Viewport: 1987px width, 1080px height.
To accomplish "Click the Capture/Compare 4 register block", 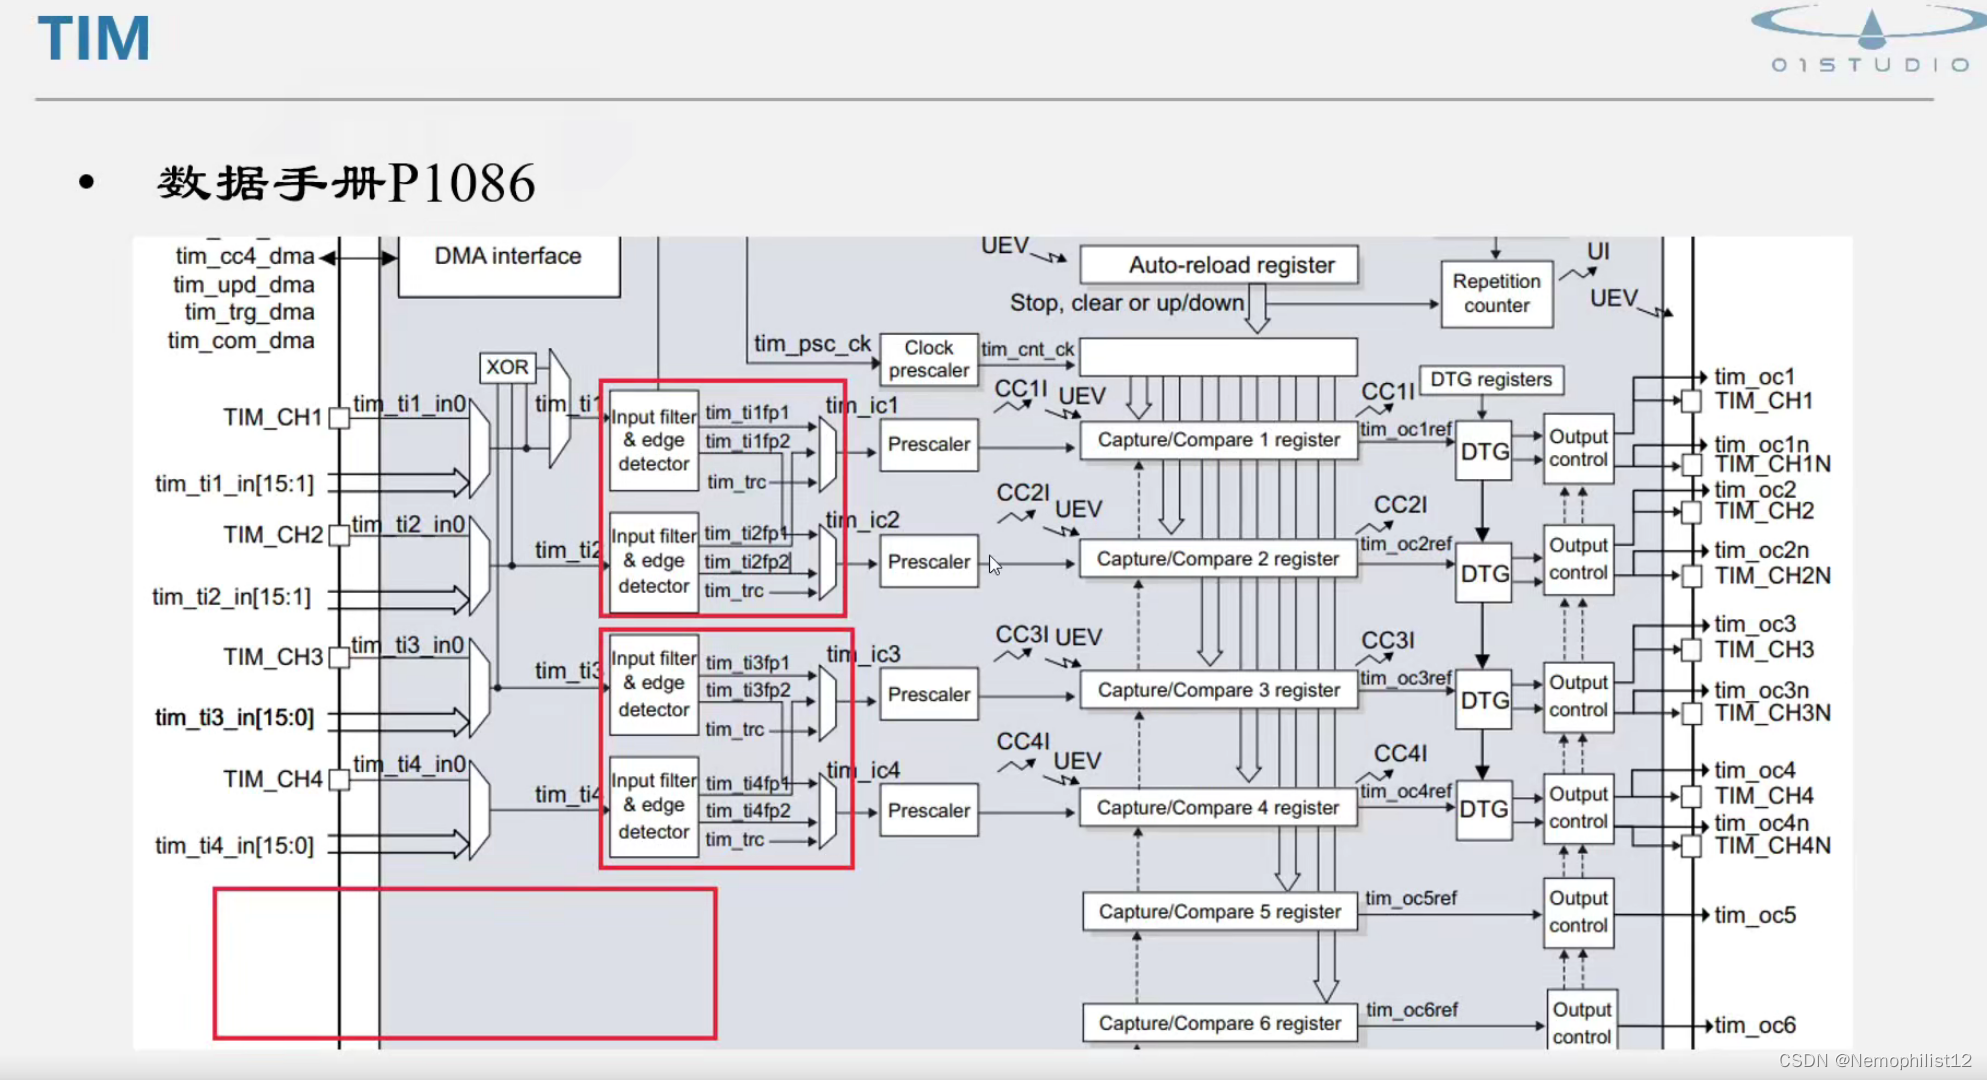I will (1217, 808).
